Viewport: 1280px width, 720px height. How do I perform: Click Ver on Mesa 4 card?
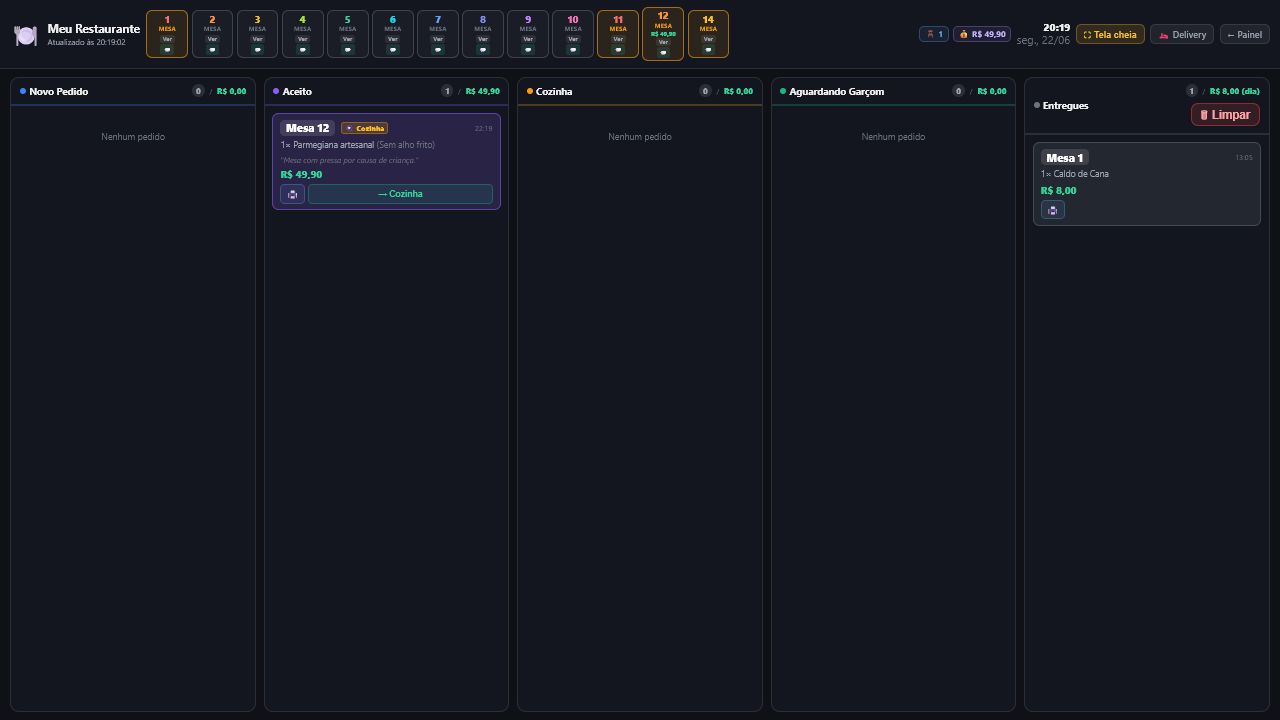click(x=302, y=39)
